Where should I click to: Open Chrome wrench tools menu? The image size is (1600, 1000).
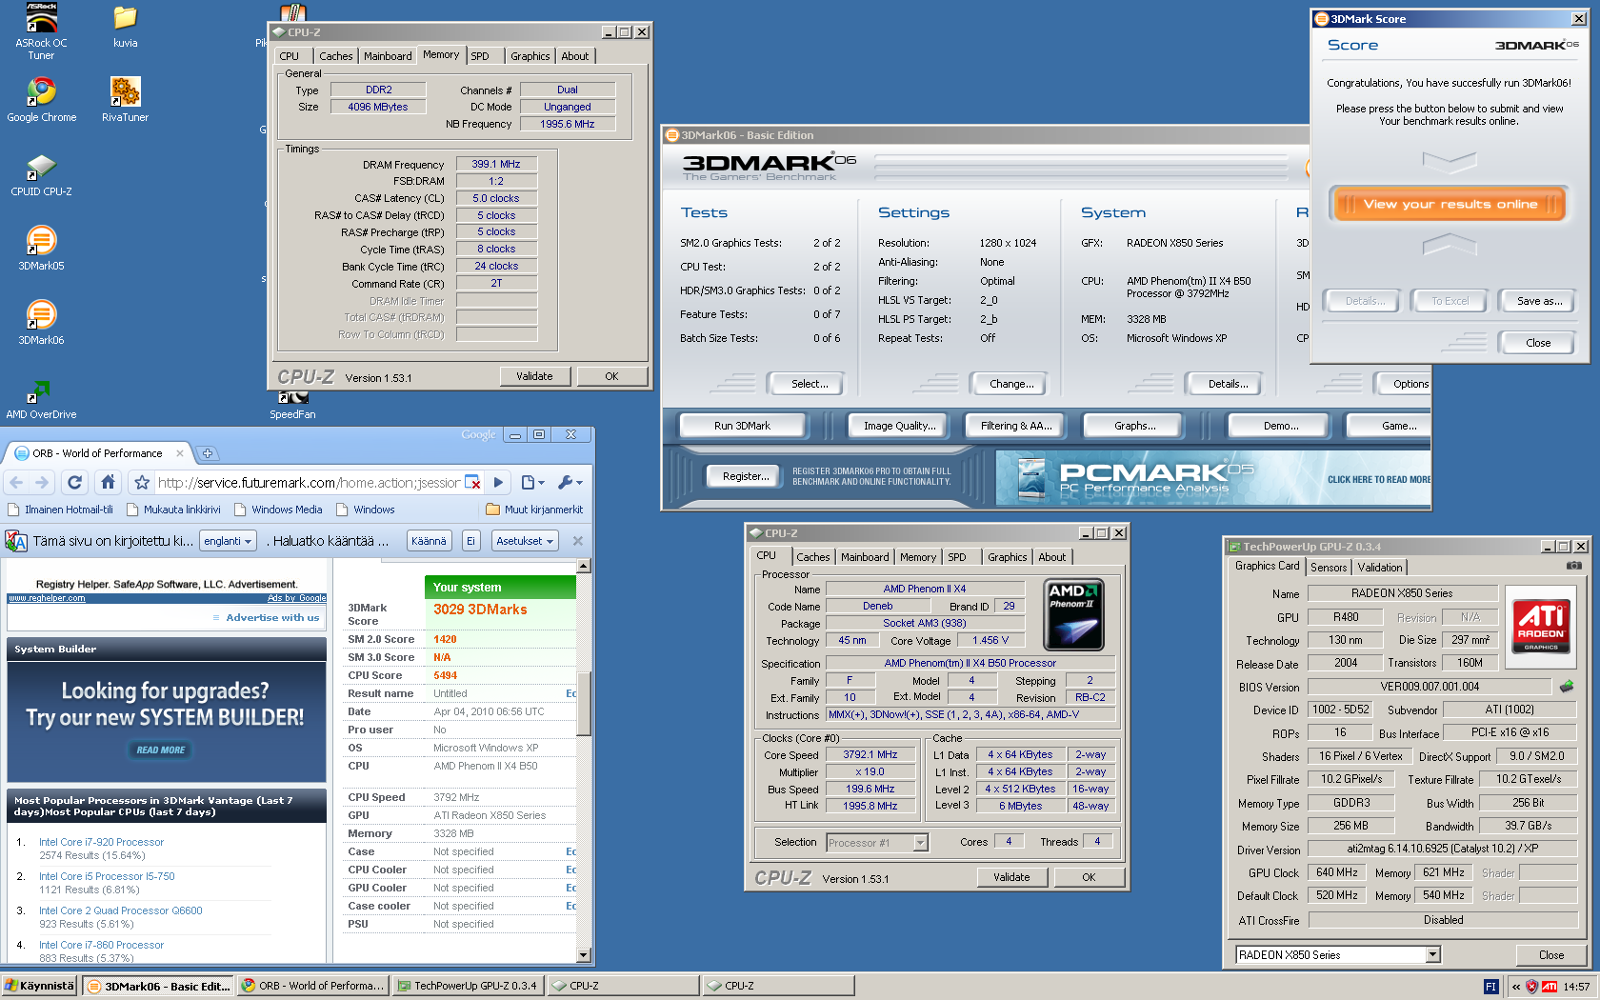pos(570,482)
